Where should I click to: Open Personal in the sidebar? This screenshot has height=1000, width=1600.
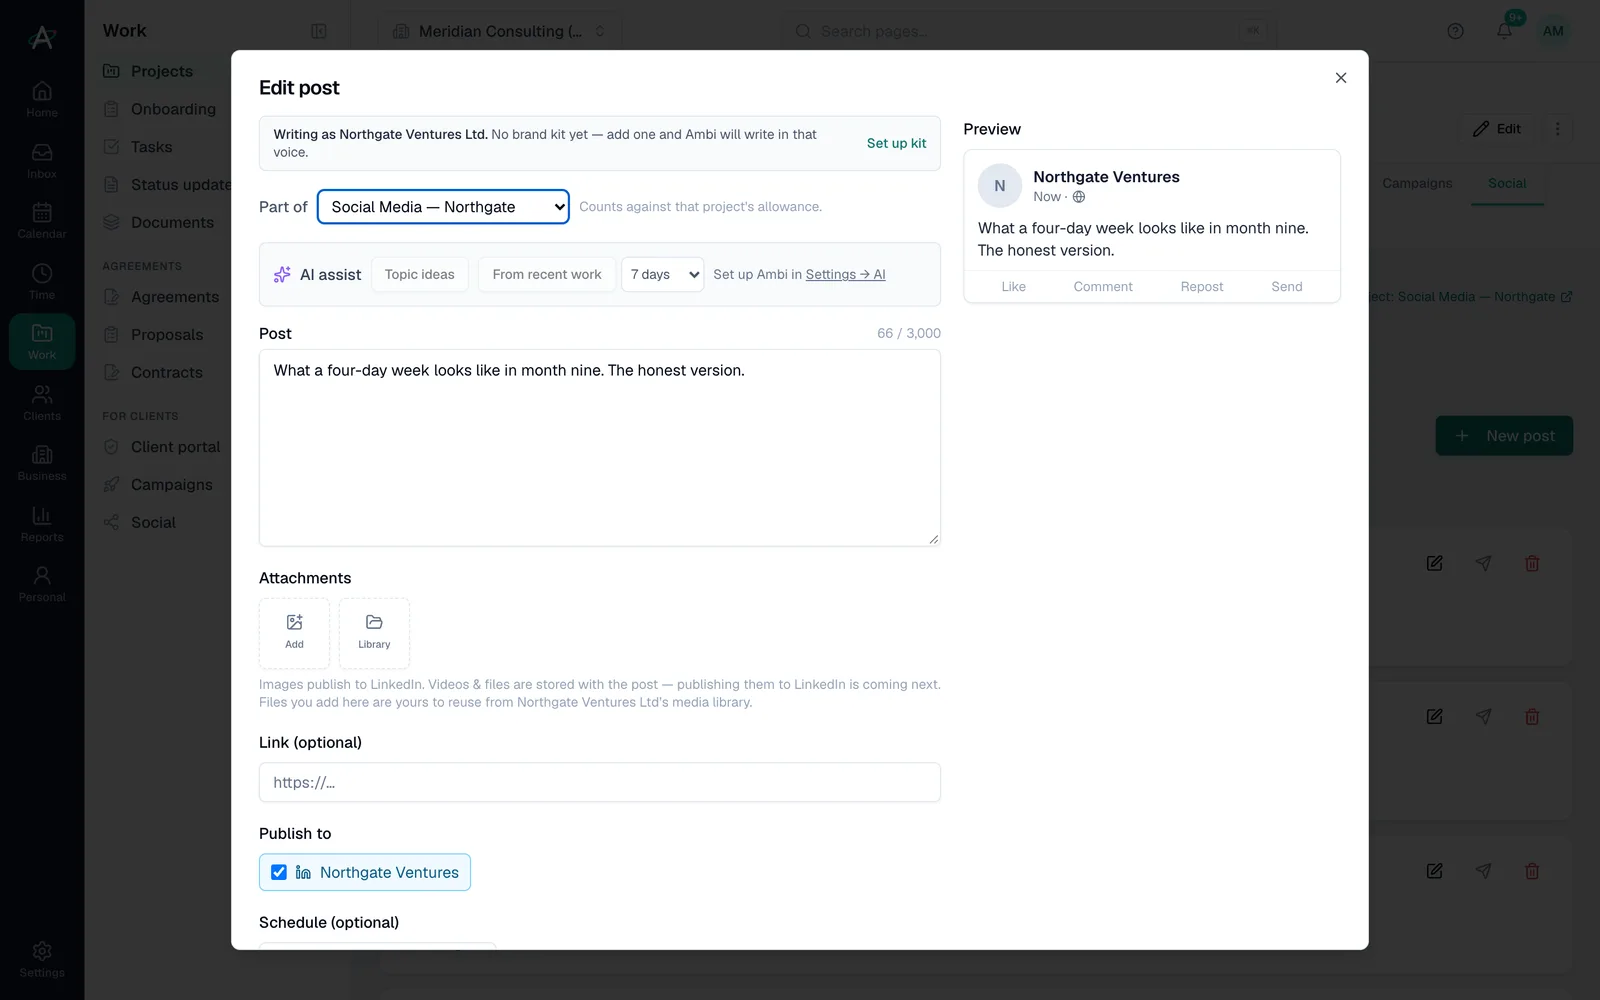(x=42, y=584)
